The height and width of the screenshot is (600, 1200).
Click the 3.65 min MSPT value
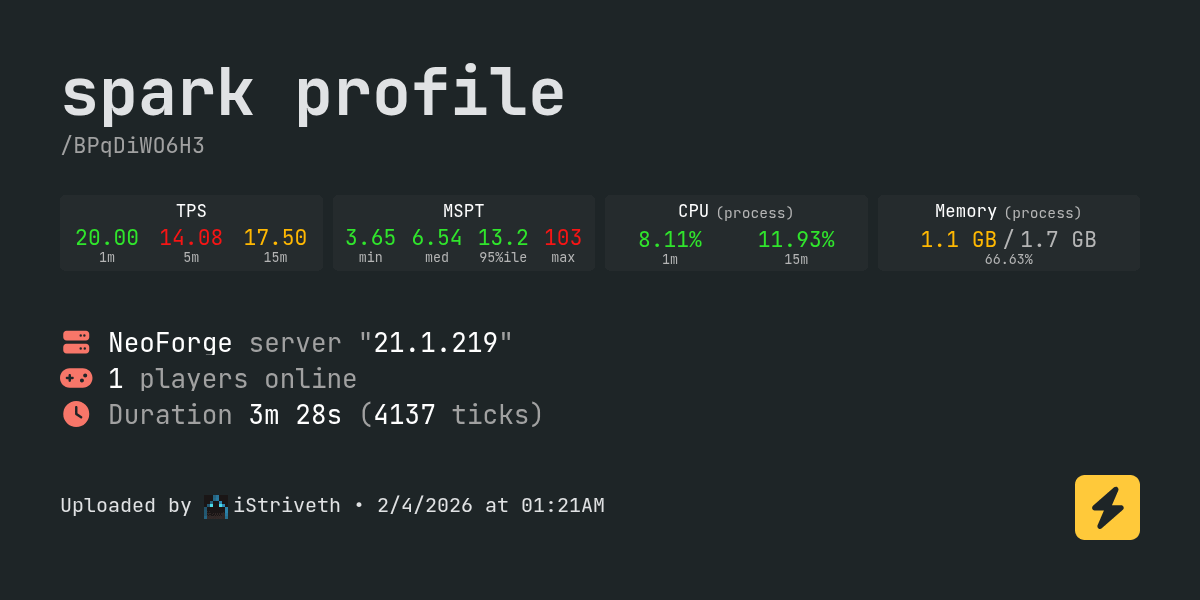[x=370, y=238]
